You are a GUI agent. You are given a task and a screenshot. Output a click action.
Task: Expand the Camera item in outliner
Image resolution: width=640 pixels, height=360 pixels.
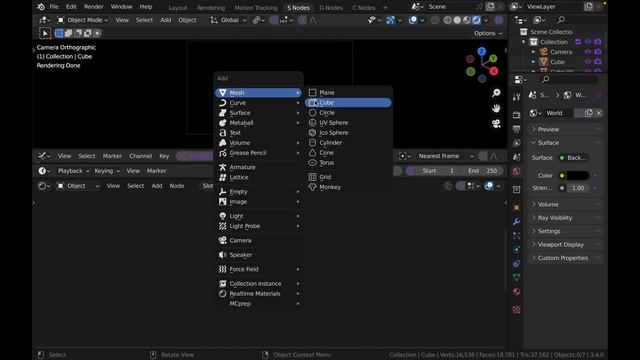533,52
